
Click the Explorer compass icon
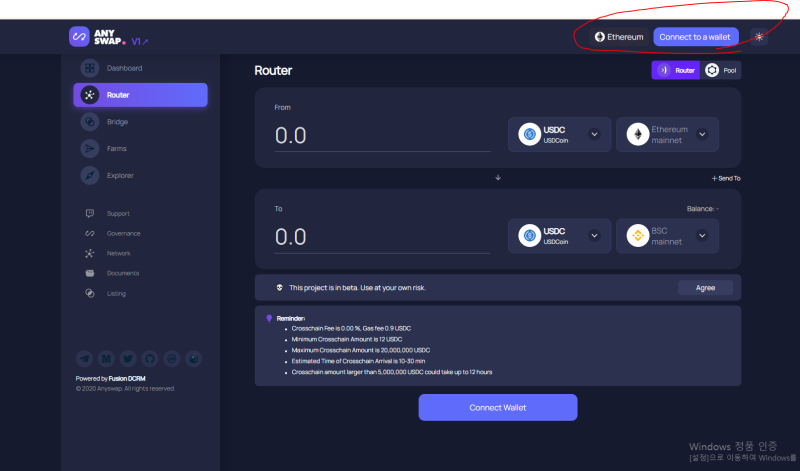[90, 175]
